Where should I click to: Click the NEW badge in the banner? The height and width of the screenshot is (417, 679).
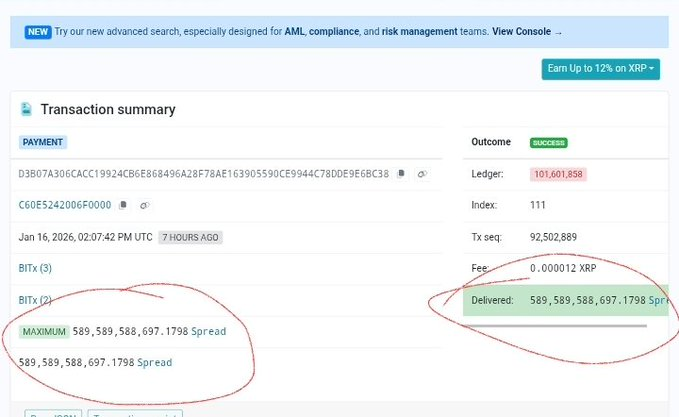coord(38,31)
